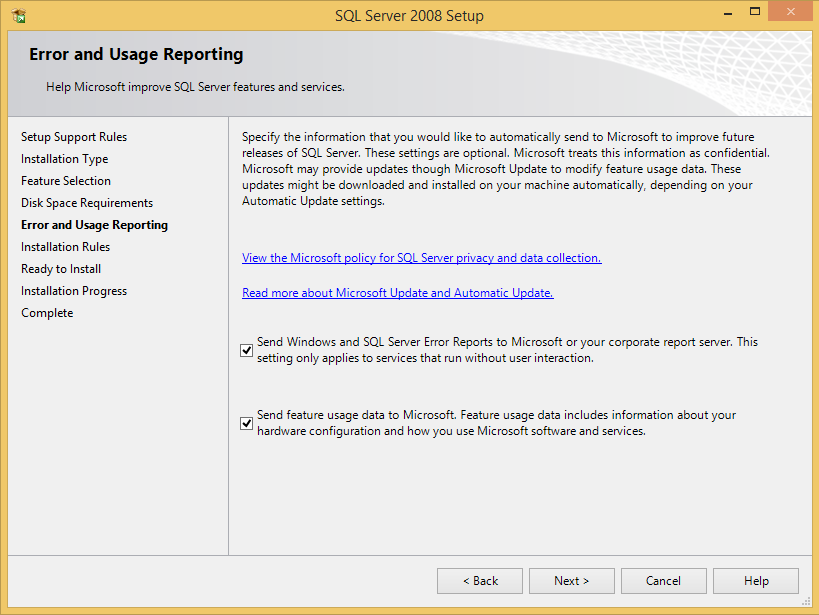Image resolution: width=819 pixels, height=615 pixels.
Task: Uncheck Send Windows and SQL Server Error Reports
Action: 247,350
